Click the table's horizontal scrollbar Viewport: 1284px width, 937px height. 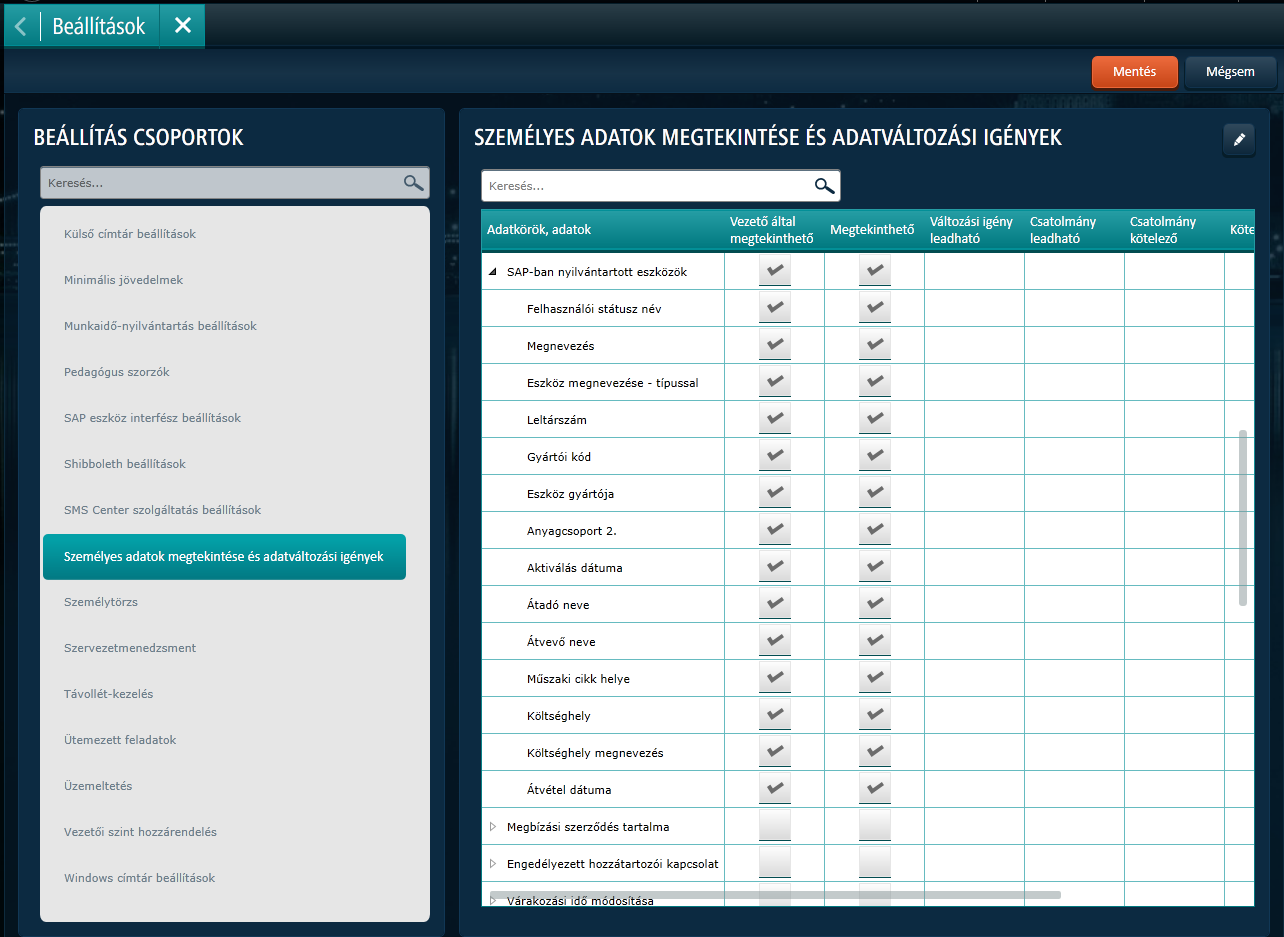775,895
